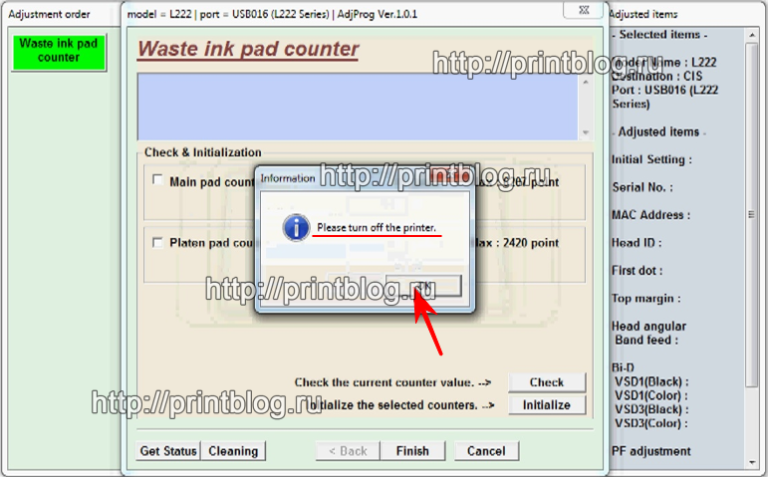Click the Get Status button
768x477 pixels.
tap(168, 451)
